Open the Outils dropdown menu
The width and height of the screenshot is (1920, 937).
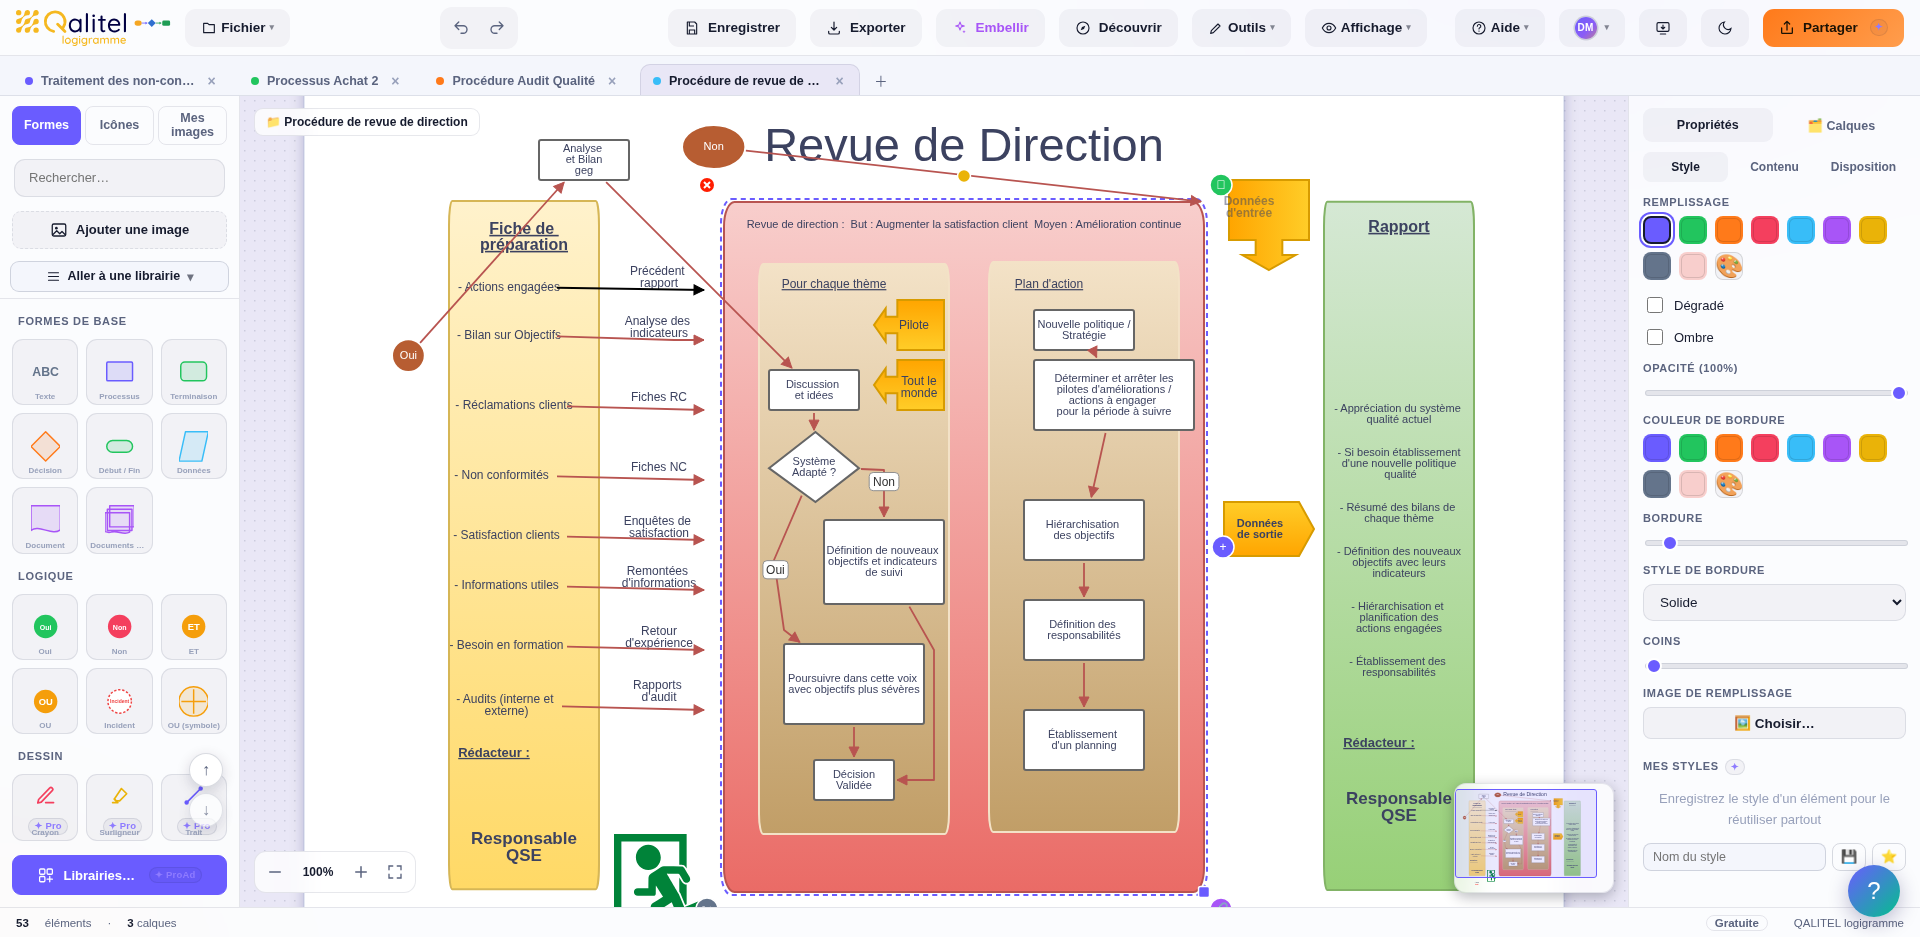[1241, 28]
